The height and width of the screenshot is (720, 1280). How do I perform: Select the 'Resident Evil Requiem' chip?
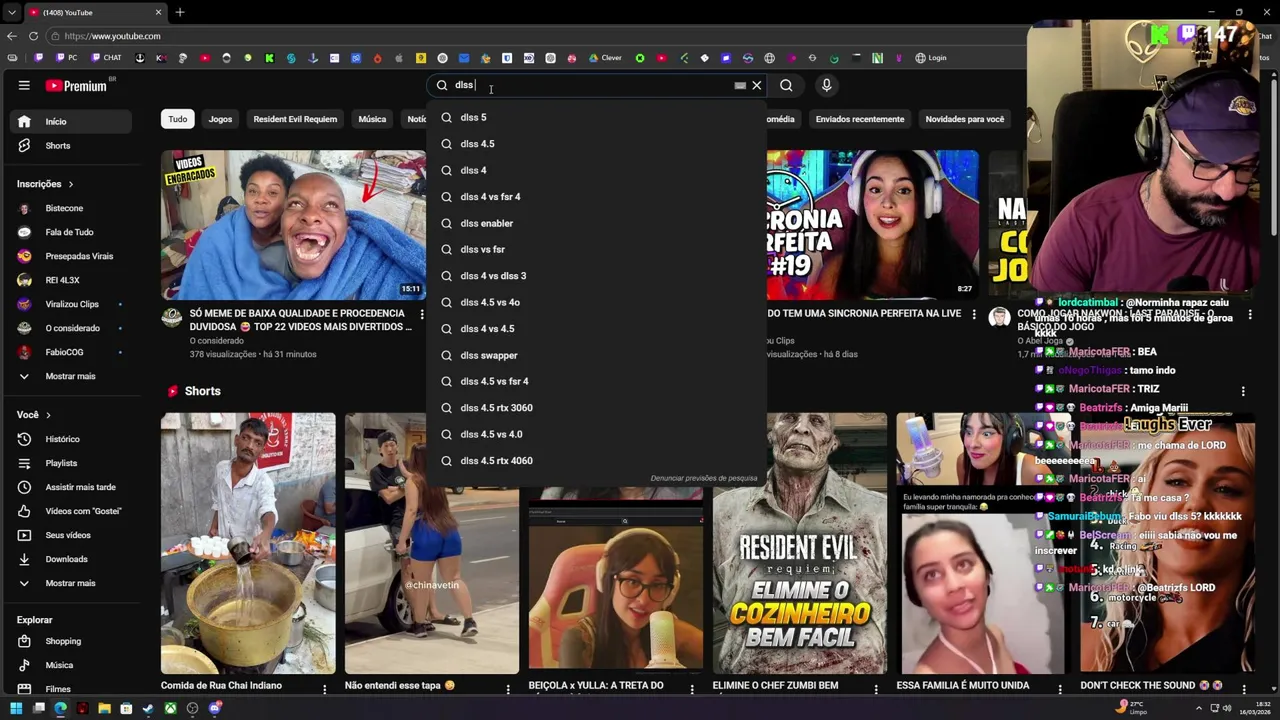(x=295, y=119)
